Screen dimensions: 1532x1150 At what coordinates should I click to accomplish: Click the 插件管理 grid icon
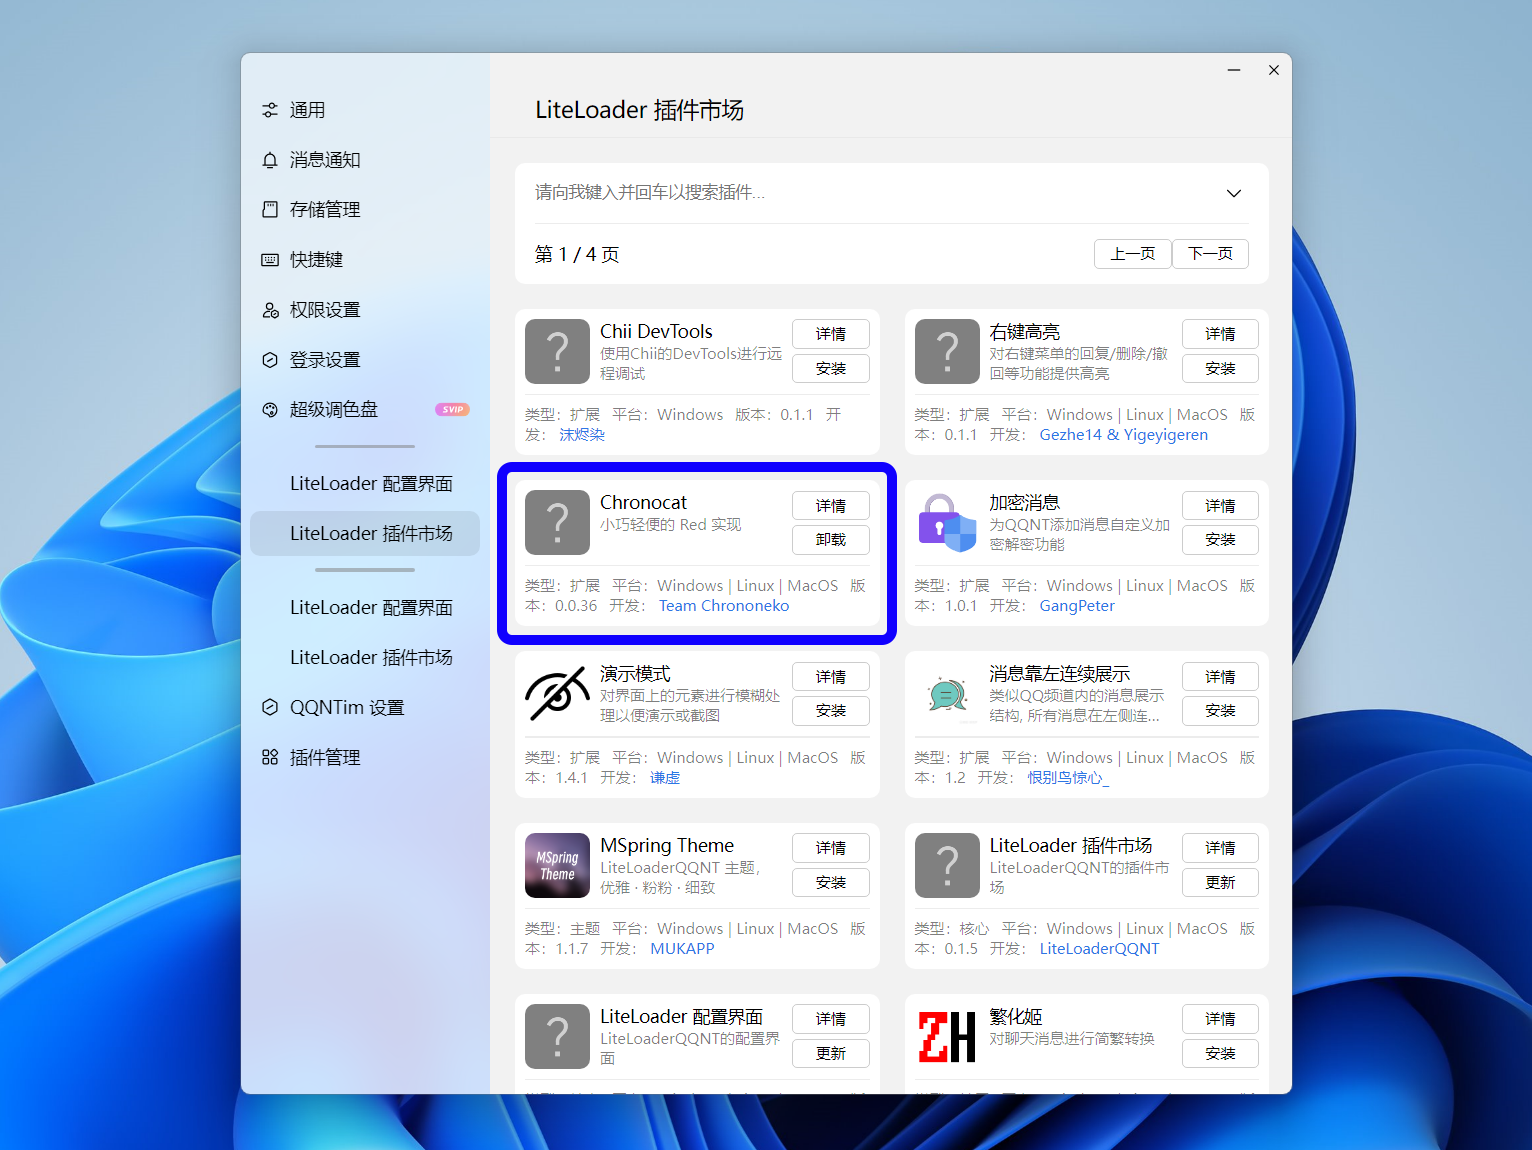(x=270, y=758)
